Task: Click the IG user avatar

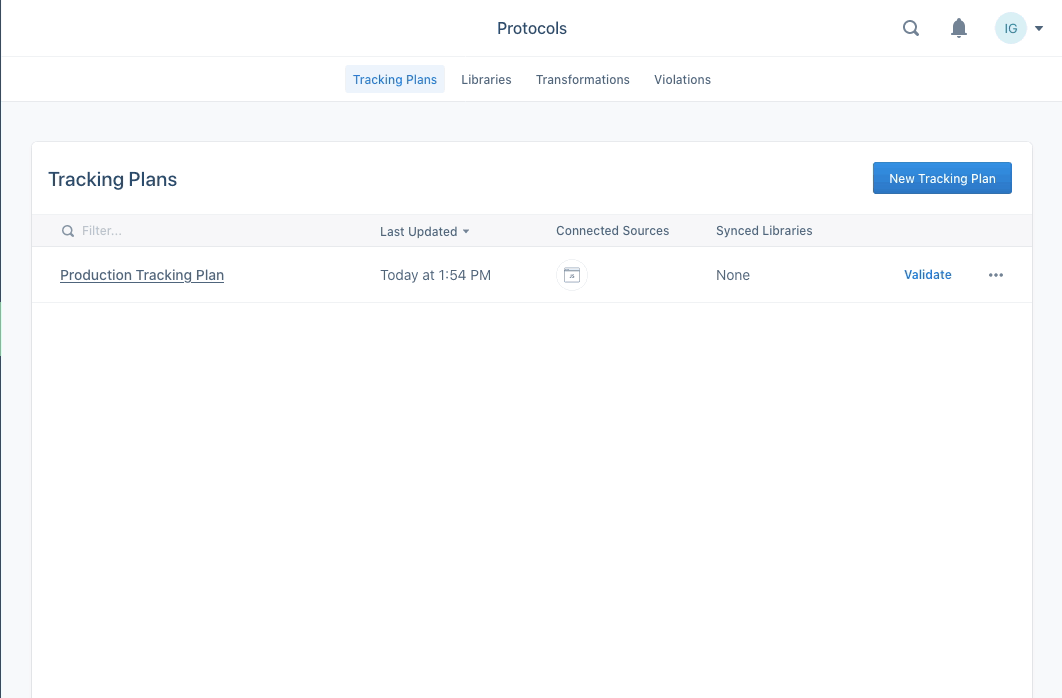Action: 1010,28
